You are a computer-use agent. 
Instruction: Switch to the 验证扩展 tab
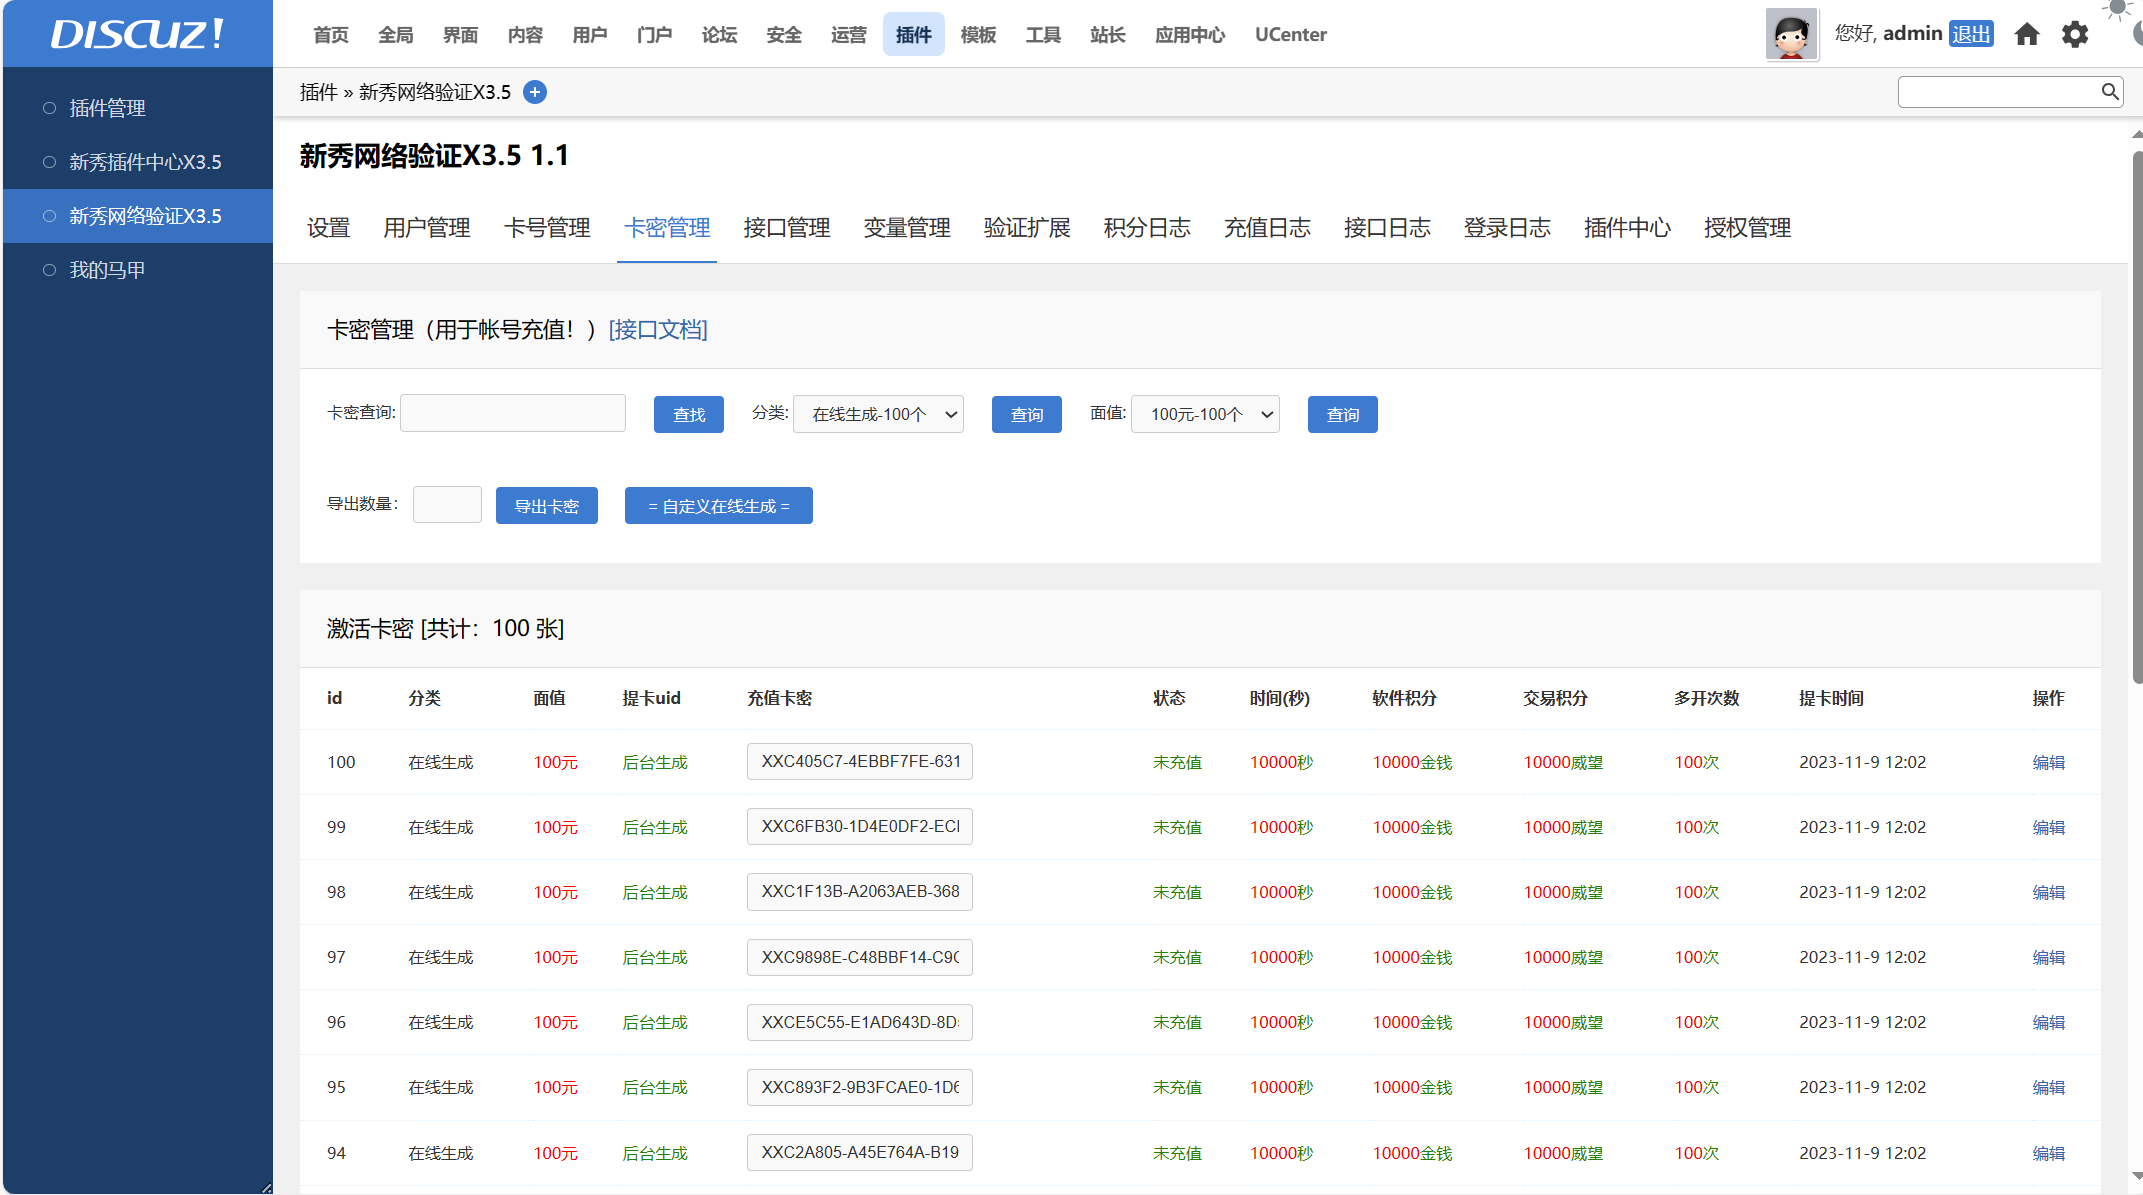point(1027,228)
